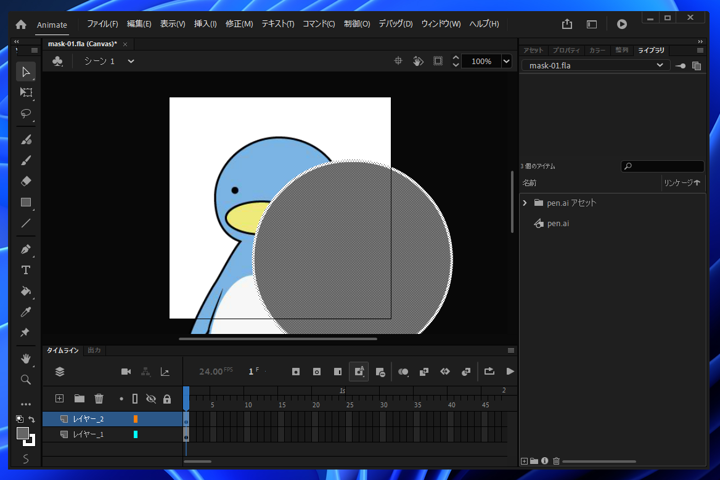Click the Rotate stage tool icon
Viewport: 720px width, 480px height.
click(418, 61)
